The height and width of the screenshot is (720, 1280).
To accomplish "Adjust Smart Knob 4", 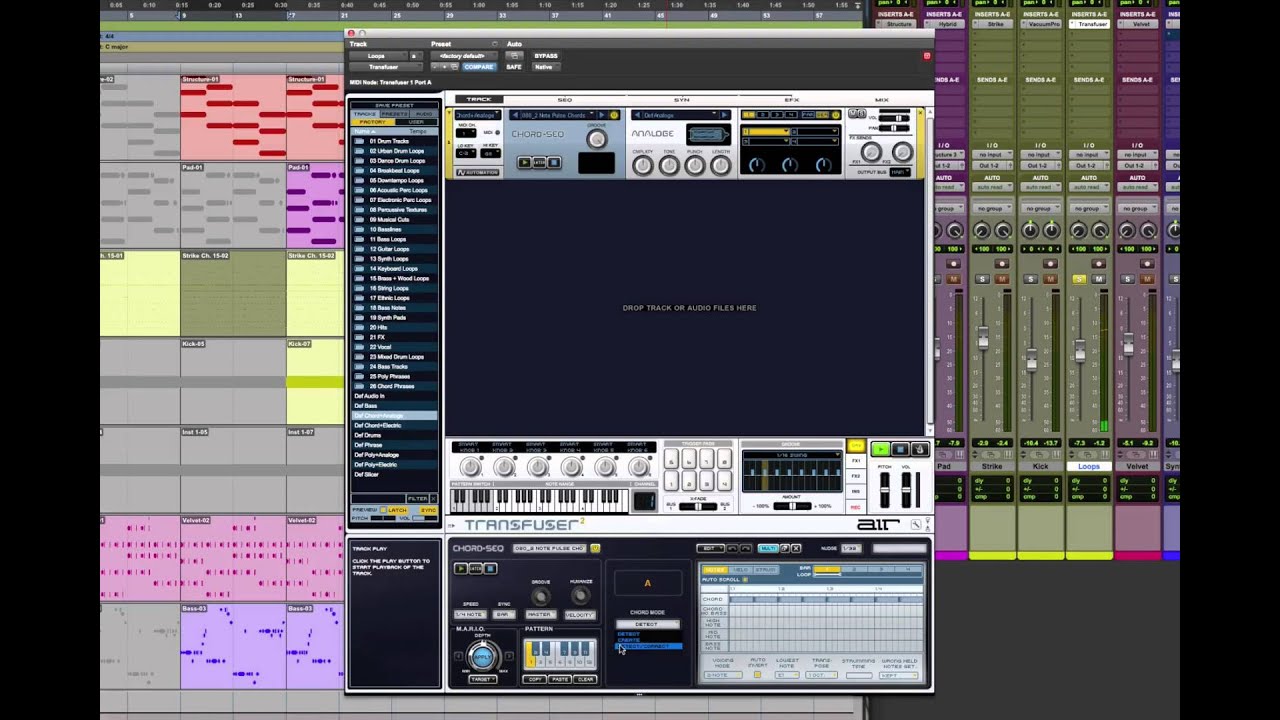I will (571, 467).
